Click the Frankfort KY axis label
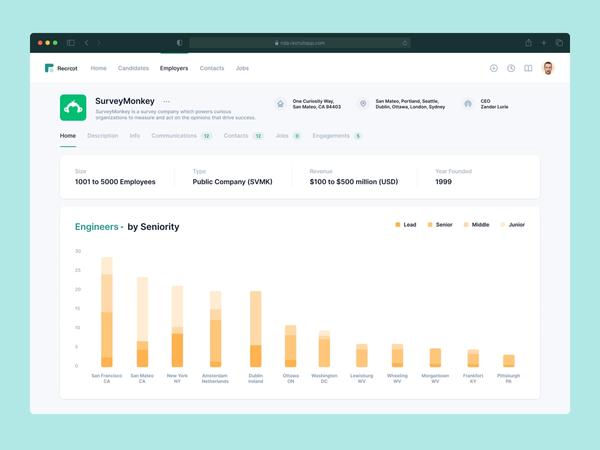The height and width of the screenshot is (450, 600). 473,378
